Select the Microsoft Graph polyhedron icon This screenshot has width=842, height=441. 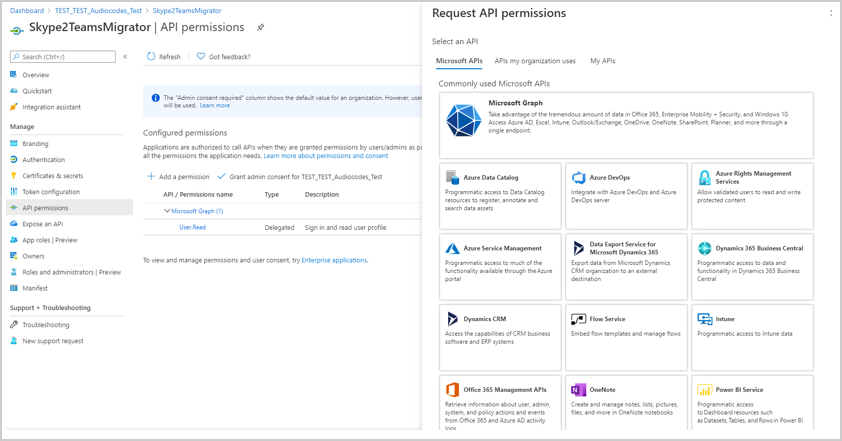pos(463,120)
